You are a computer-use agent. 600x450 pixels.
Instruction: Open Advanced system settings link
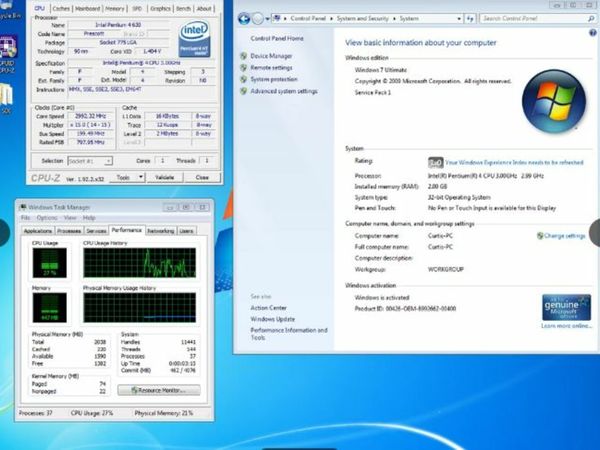pos(284,91)
